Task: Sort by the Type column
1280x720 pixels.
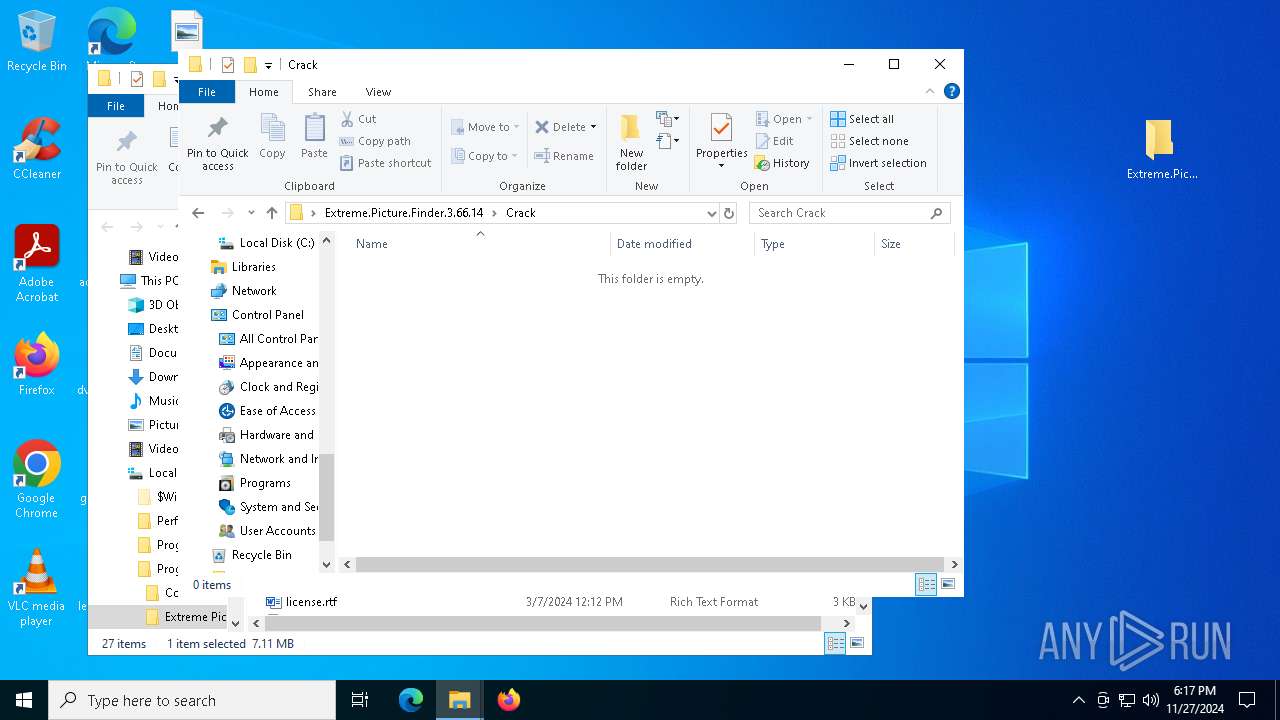Action: 813,244
